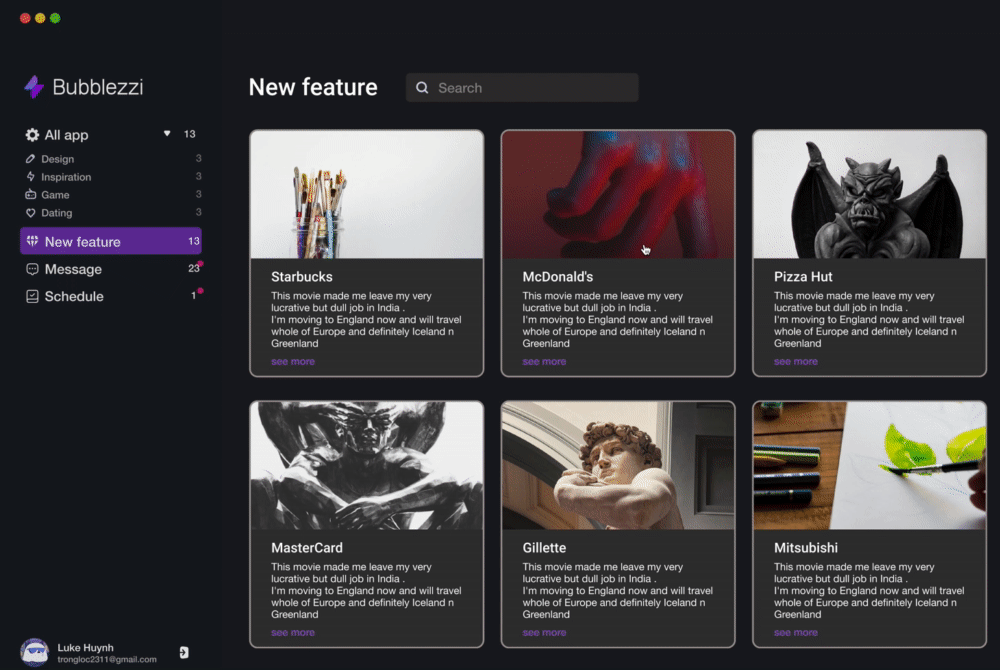Click see more on Starbucks card
This screenshot has width=1000, height=670.
(293, 362)
